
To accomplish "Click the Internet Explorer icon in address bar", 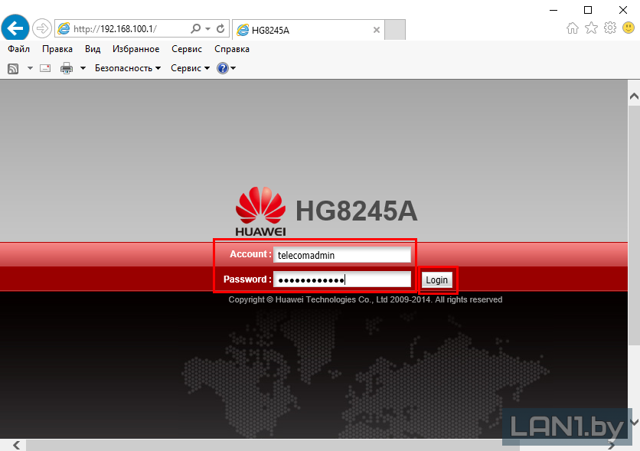I will pos(64,29).
